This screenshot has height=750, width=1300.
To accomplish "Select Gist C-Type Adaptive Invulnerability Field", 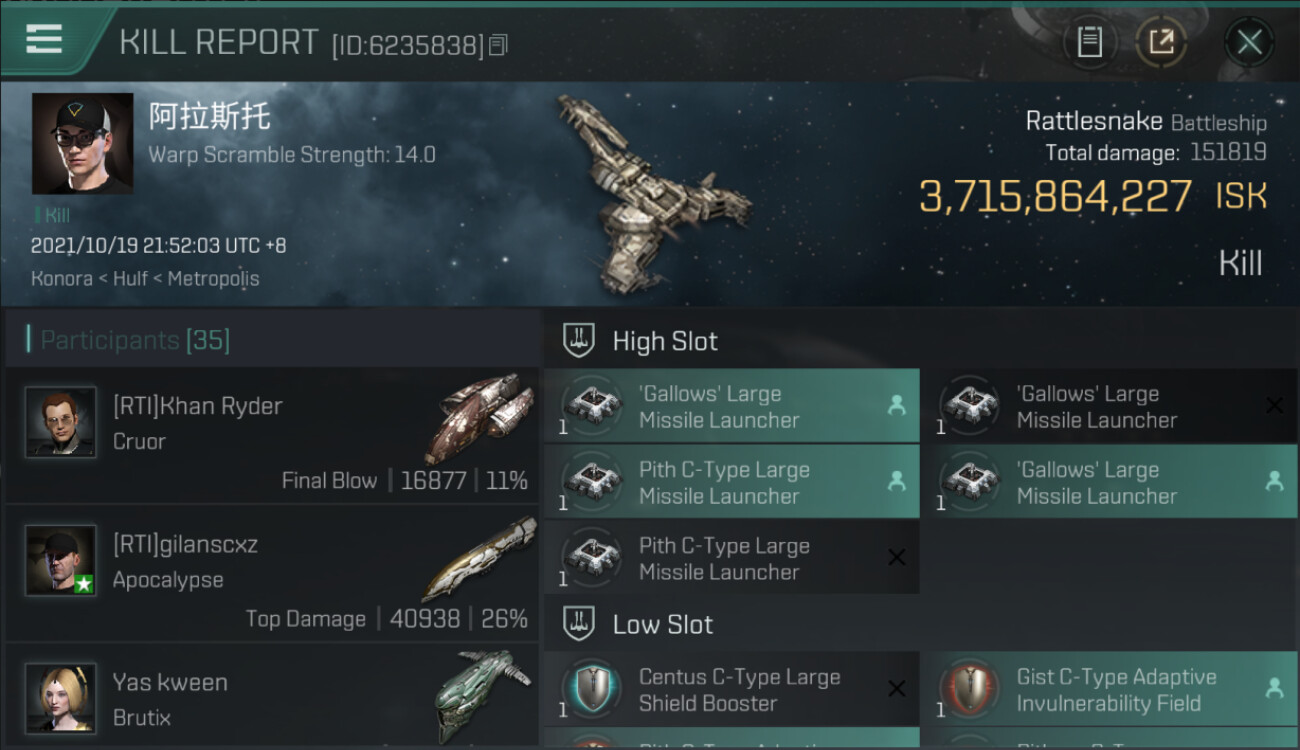I will pos(1108,690).
